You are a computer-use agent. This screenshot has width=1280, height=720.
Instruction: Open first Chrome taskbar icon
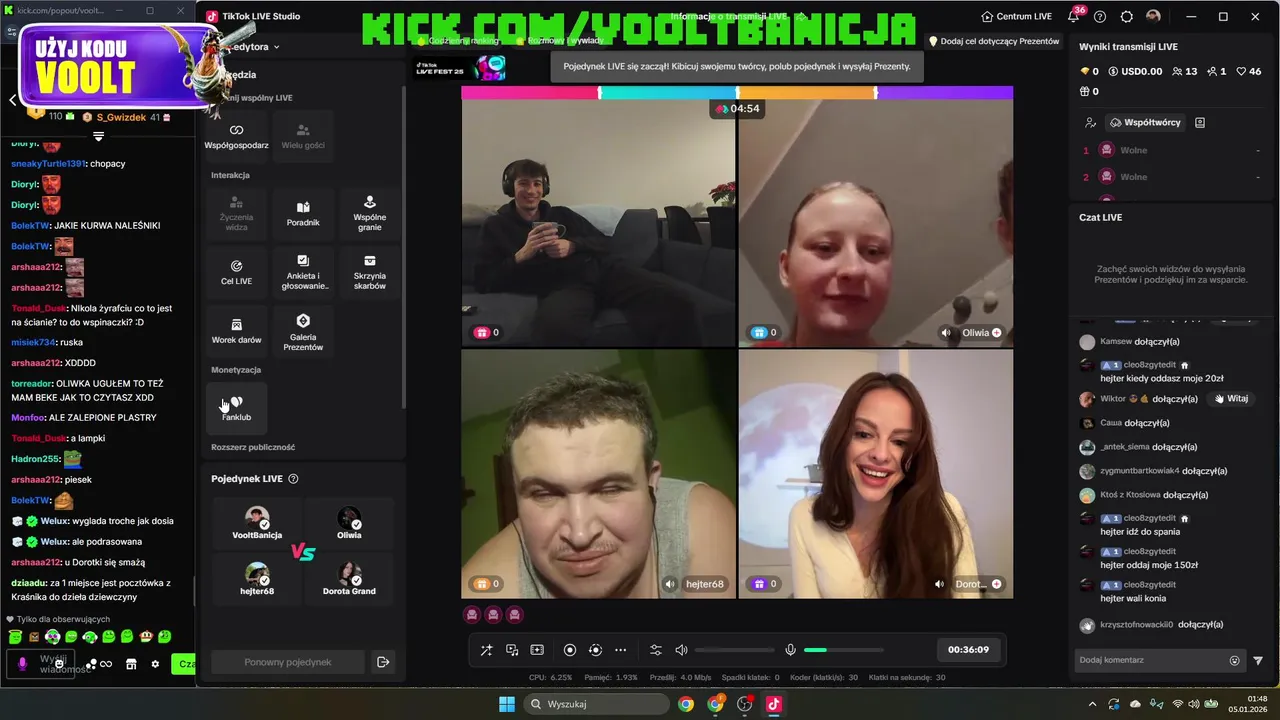coord(685,704)
